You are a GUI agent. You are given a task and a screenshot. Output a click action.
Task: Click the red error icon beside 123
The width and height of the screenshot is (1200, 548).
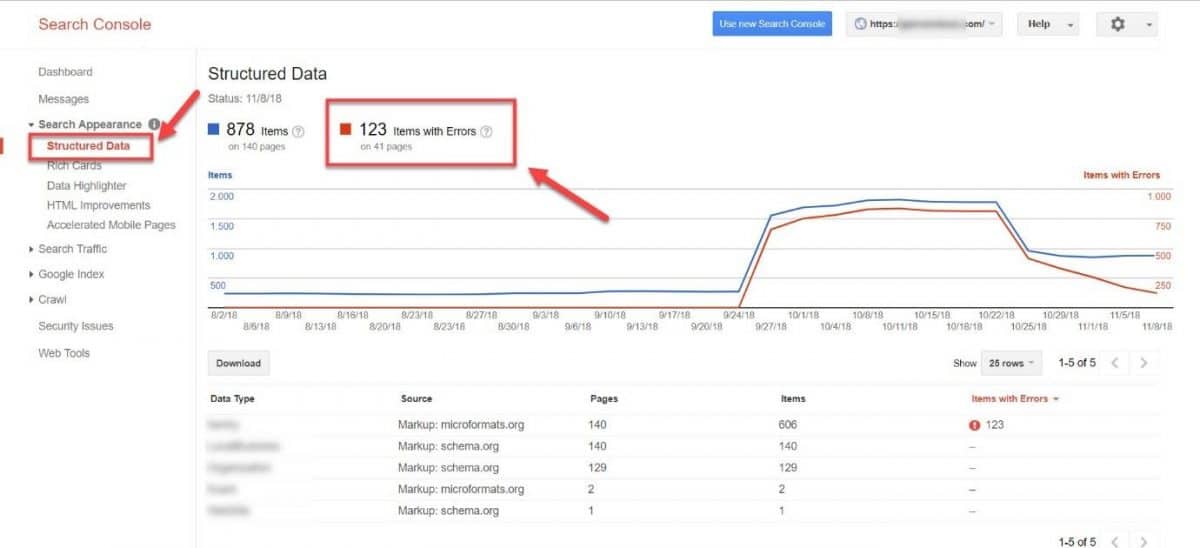tap(975, 425)
